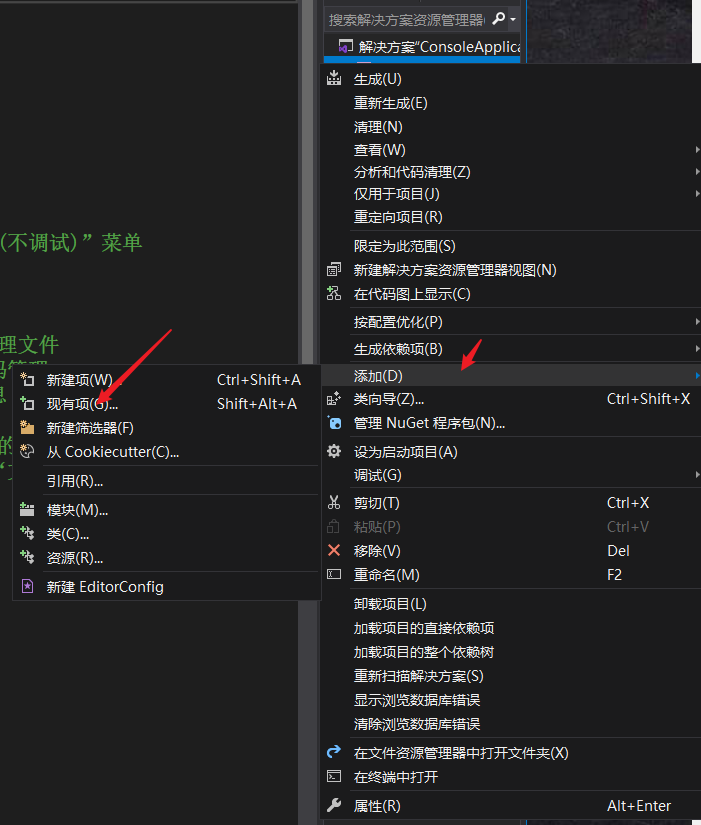Choose 限定为此范围(S)

click(404, 246)
